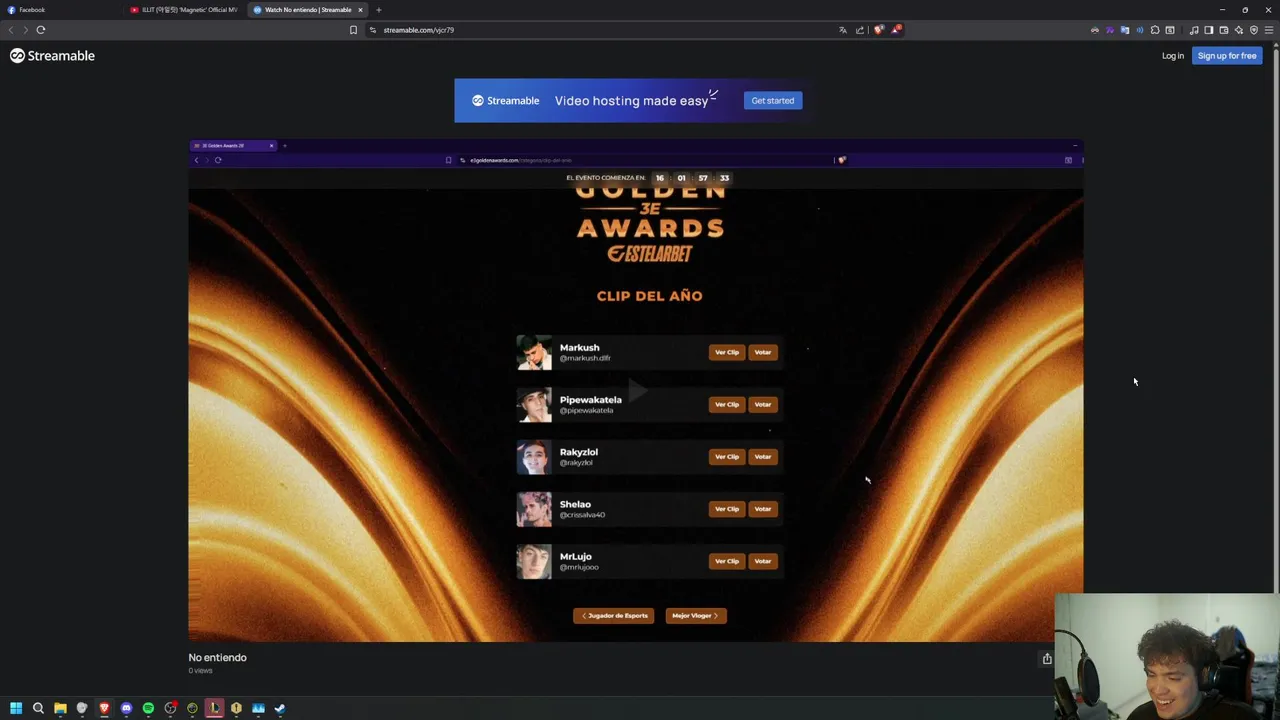This screenshot has width=1280, height=720.
Task: Click the browser back arrow
Action: click(x=11, y=30)
